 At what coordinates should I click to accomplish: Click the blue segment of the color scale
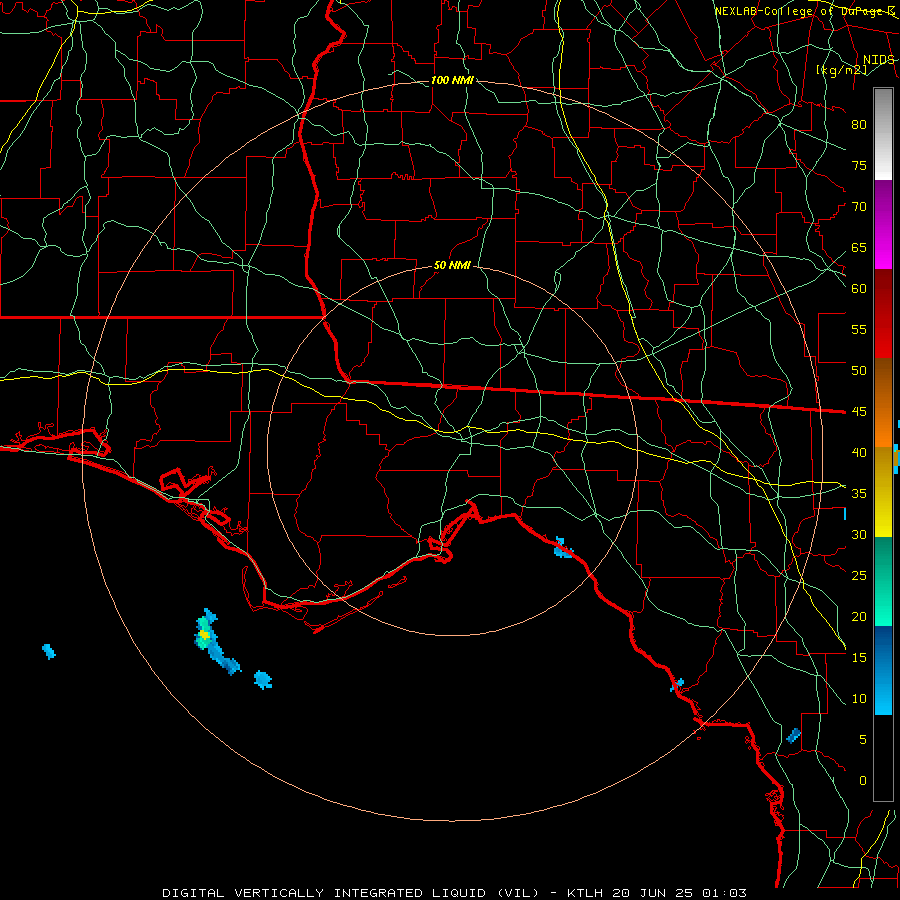tap(883, 670)
